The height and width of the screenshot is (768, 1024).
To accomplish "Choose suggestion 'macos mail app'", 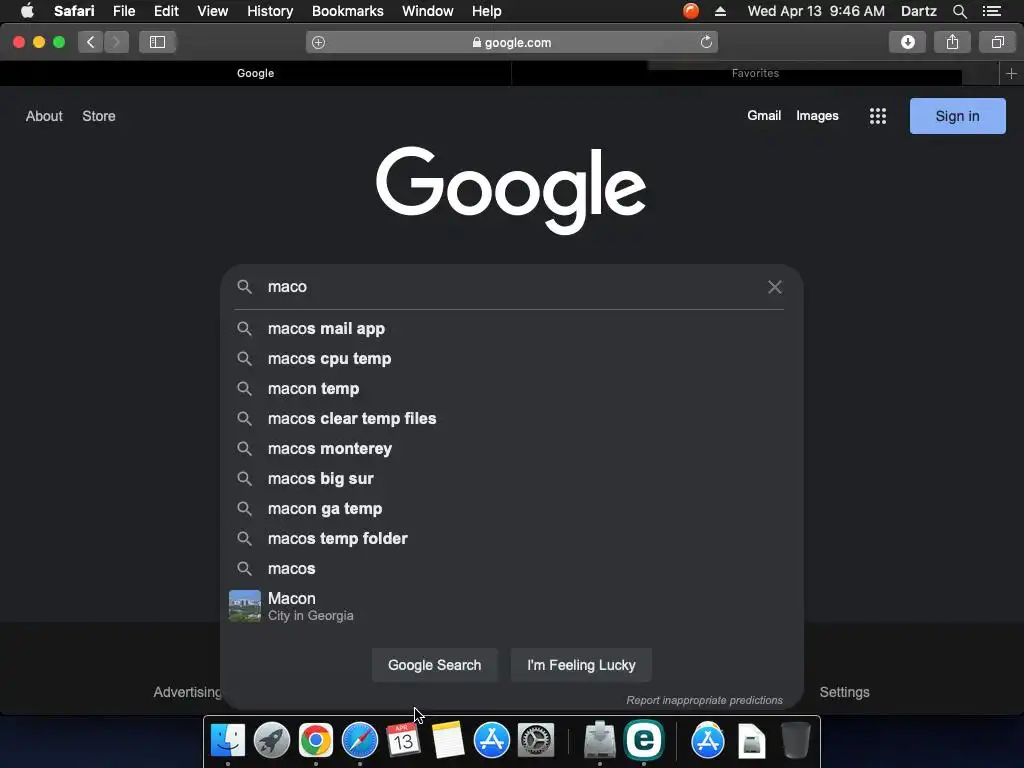I will 512,328.
